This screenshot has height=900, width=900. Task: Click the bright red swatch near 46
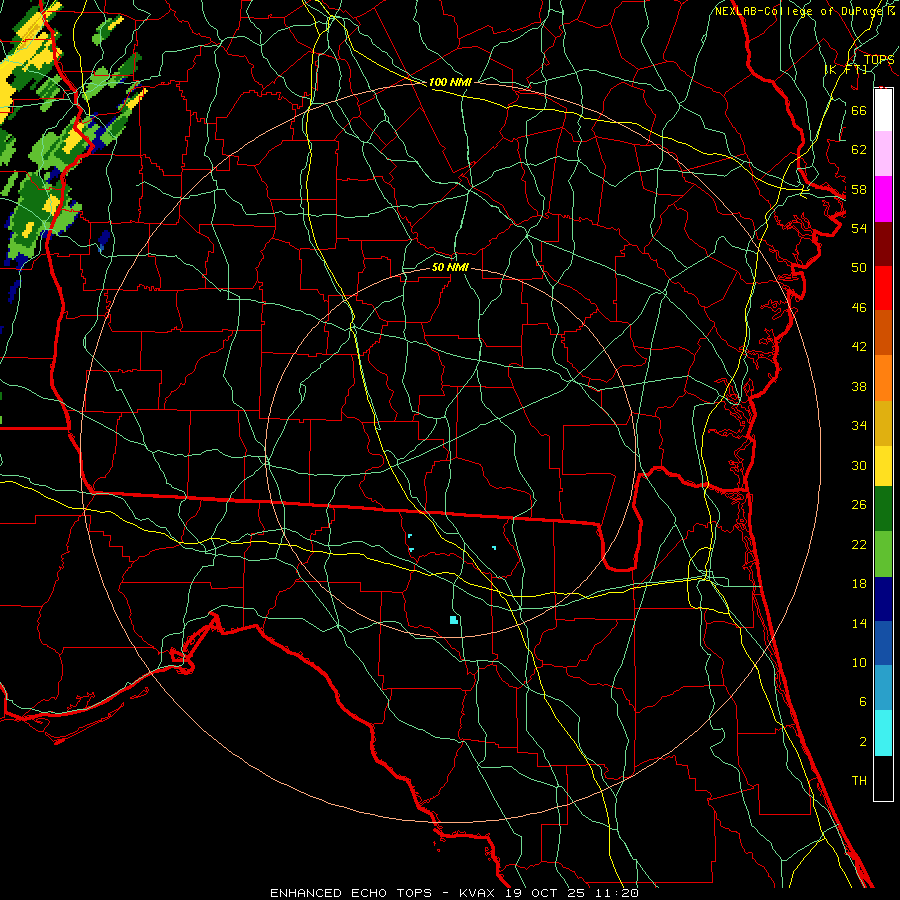tap(883, 288)
